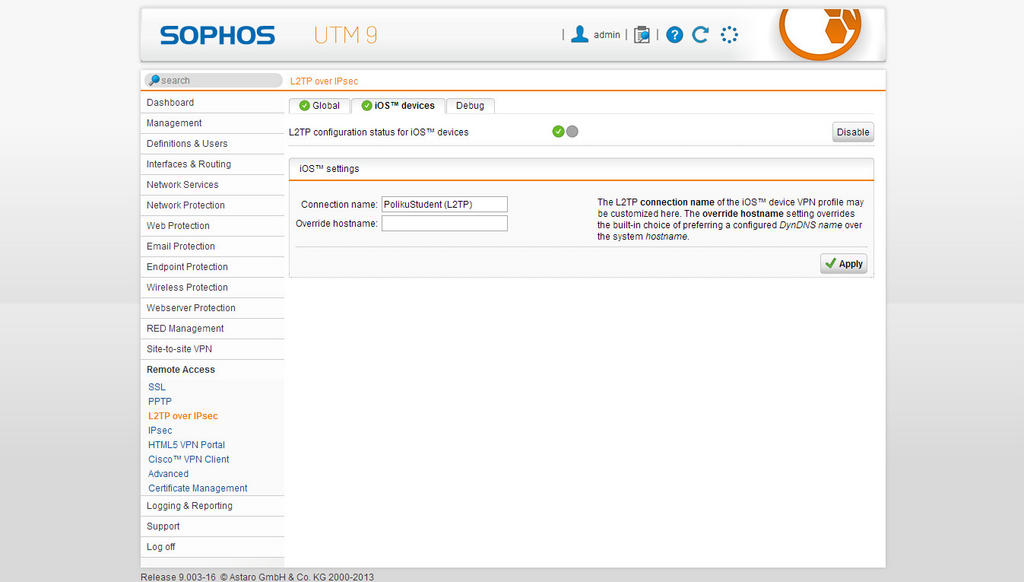Open the Dashboard menu
Screen dimensions: 1024x582
click(212, 103)
